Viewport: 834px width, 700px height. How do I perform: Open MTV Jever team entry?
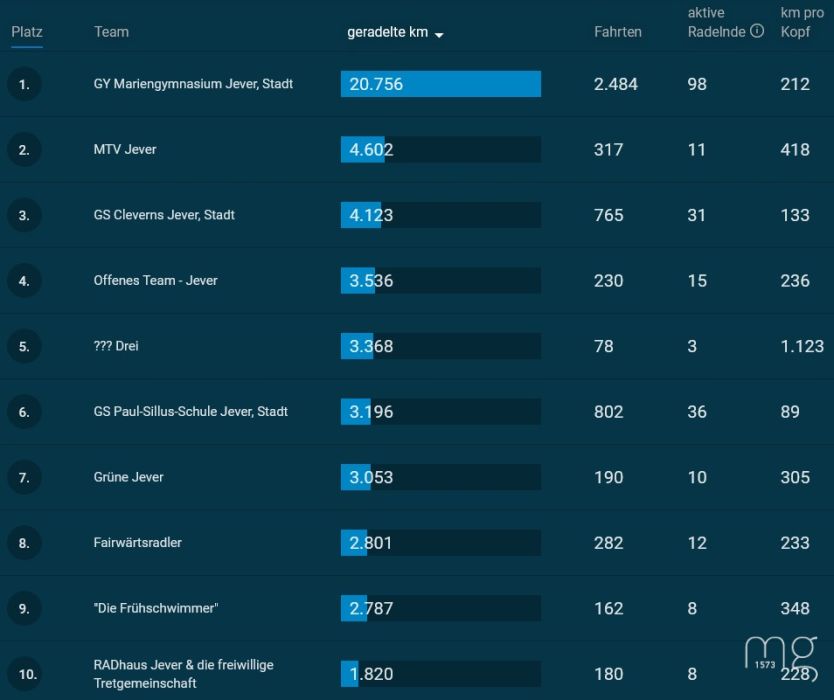pyautogui.click(x=125, y=149)
